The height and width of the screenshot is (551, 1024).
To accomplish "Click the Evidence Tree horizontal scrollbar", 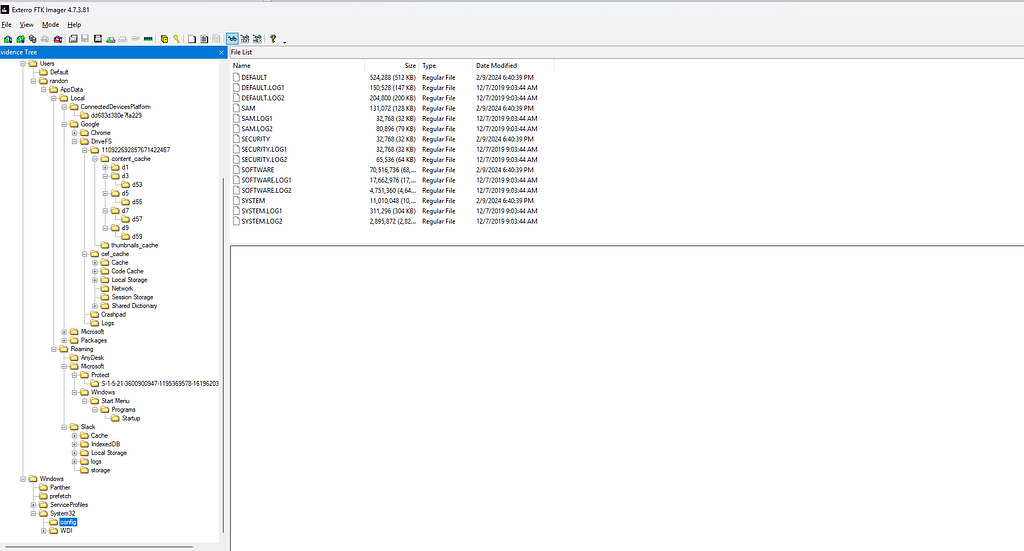I will pyautogui.click(x=98, y=546).
